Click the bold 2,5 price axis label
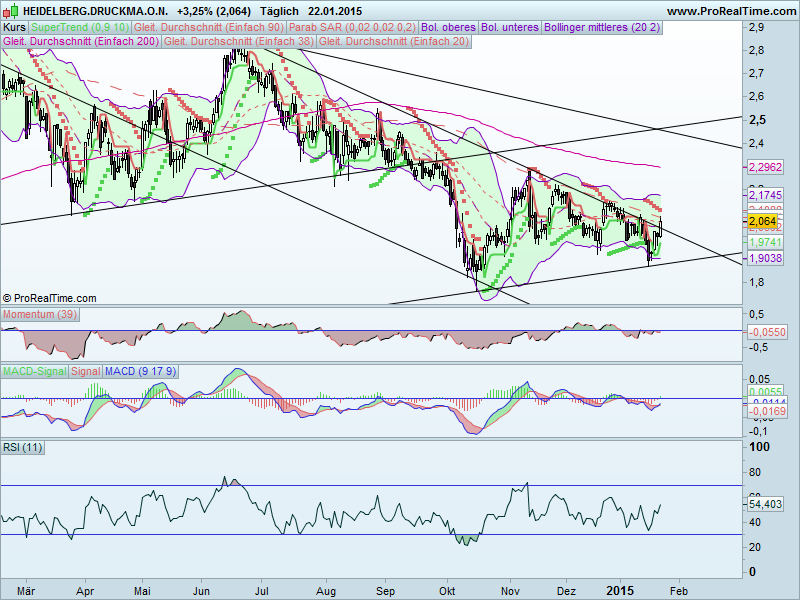The height and width of the screenshot is (600, 800). tap(757, 120)
